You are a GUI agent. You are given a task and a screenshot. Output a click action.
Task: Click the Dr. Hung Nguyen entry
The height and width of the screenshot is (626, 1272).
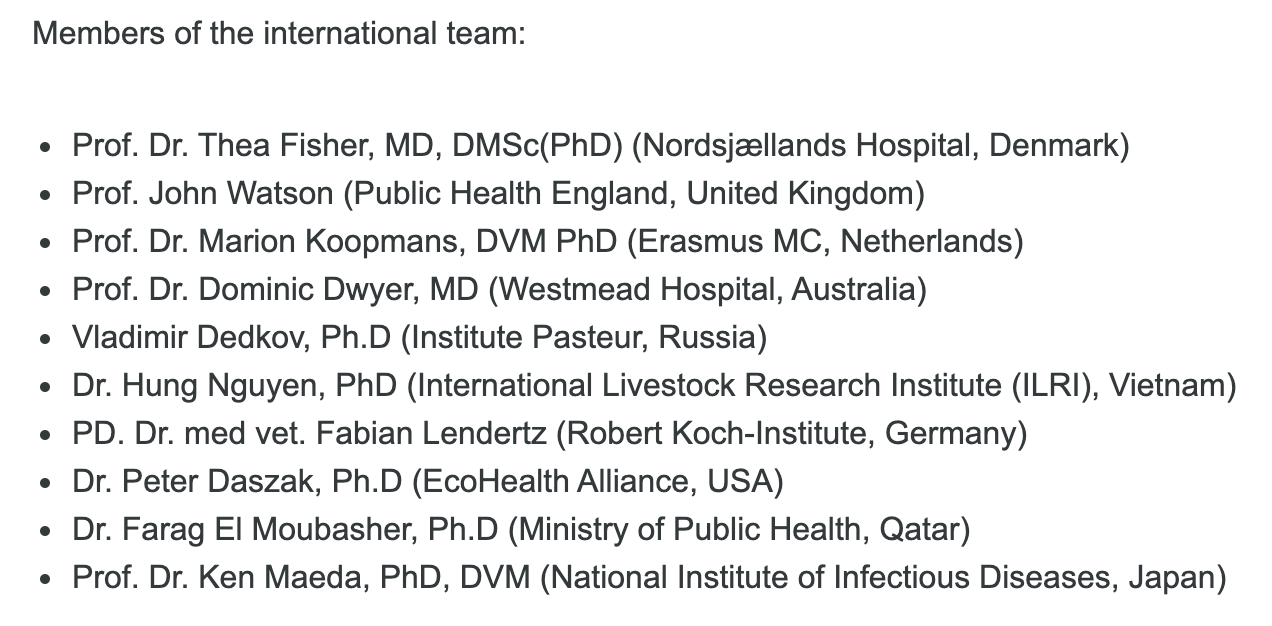[654, 386]
